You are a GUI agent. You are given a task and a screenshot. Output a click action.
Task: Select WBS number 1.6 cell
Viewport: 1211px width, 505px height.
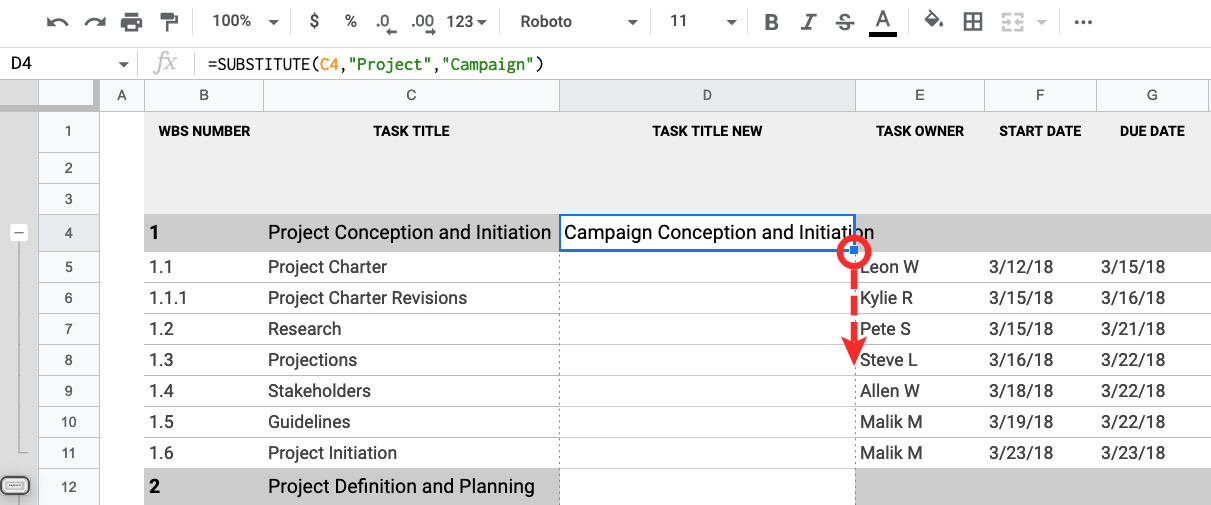[204, 453]
